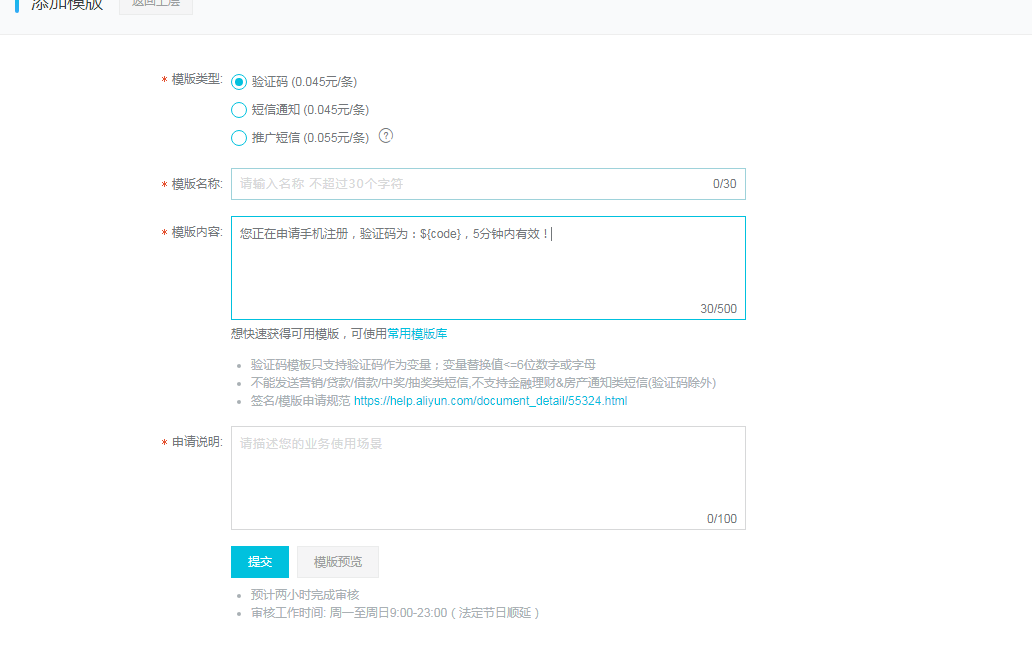
Task: Click the 模版名称 field label
Action: (196, 184)
